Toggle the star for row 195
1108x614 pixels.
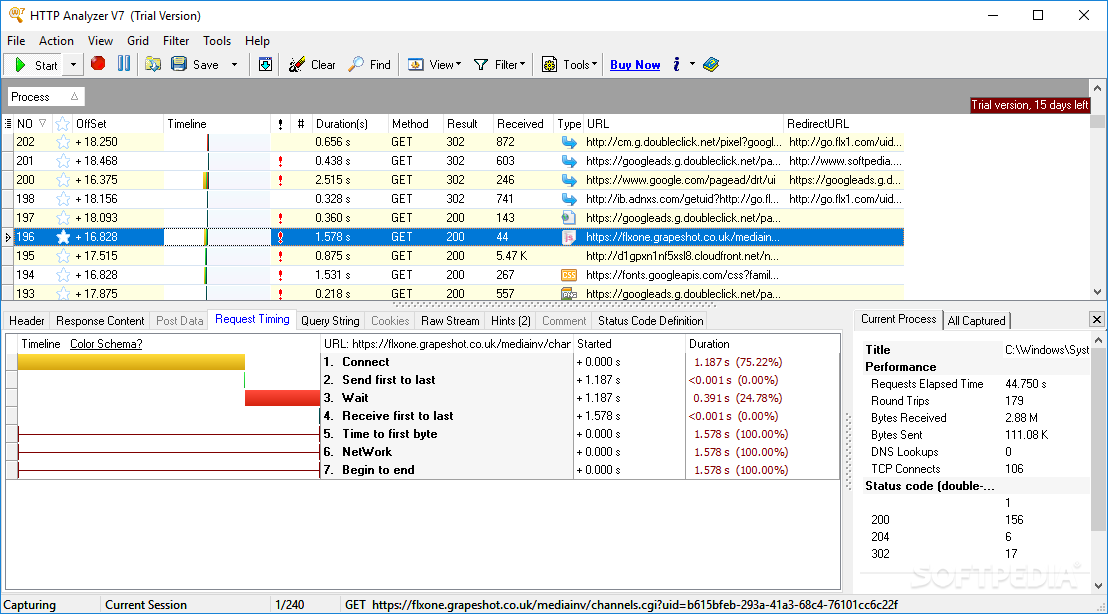coord(63,256)
